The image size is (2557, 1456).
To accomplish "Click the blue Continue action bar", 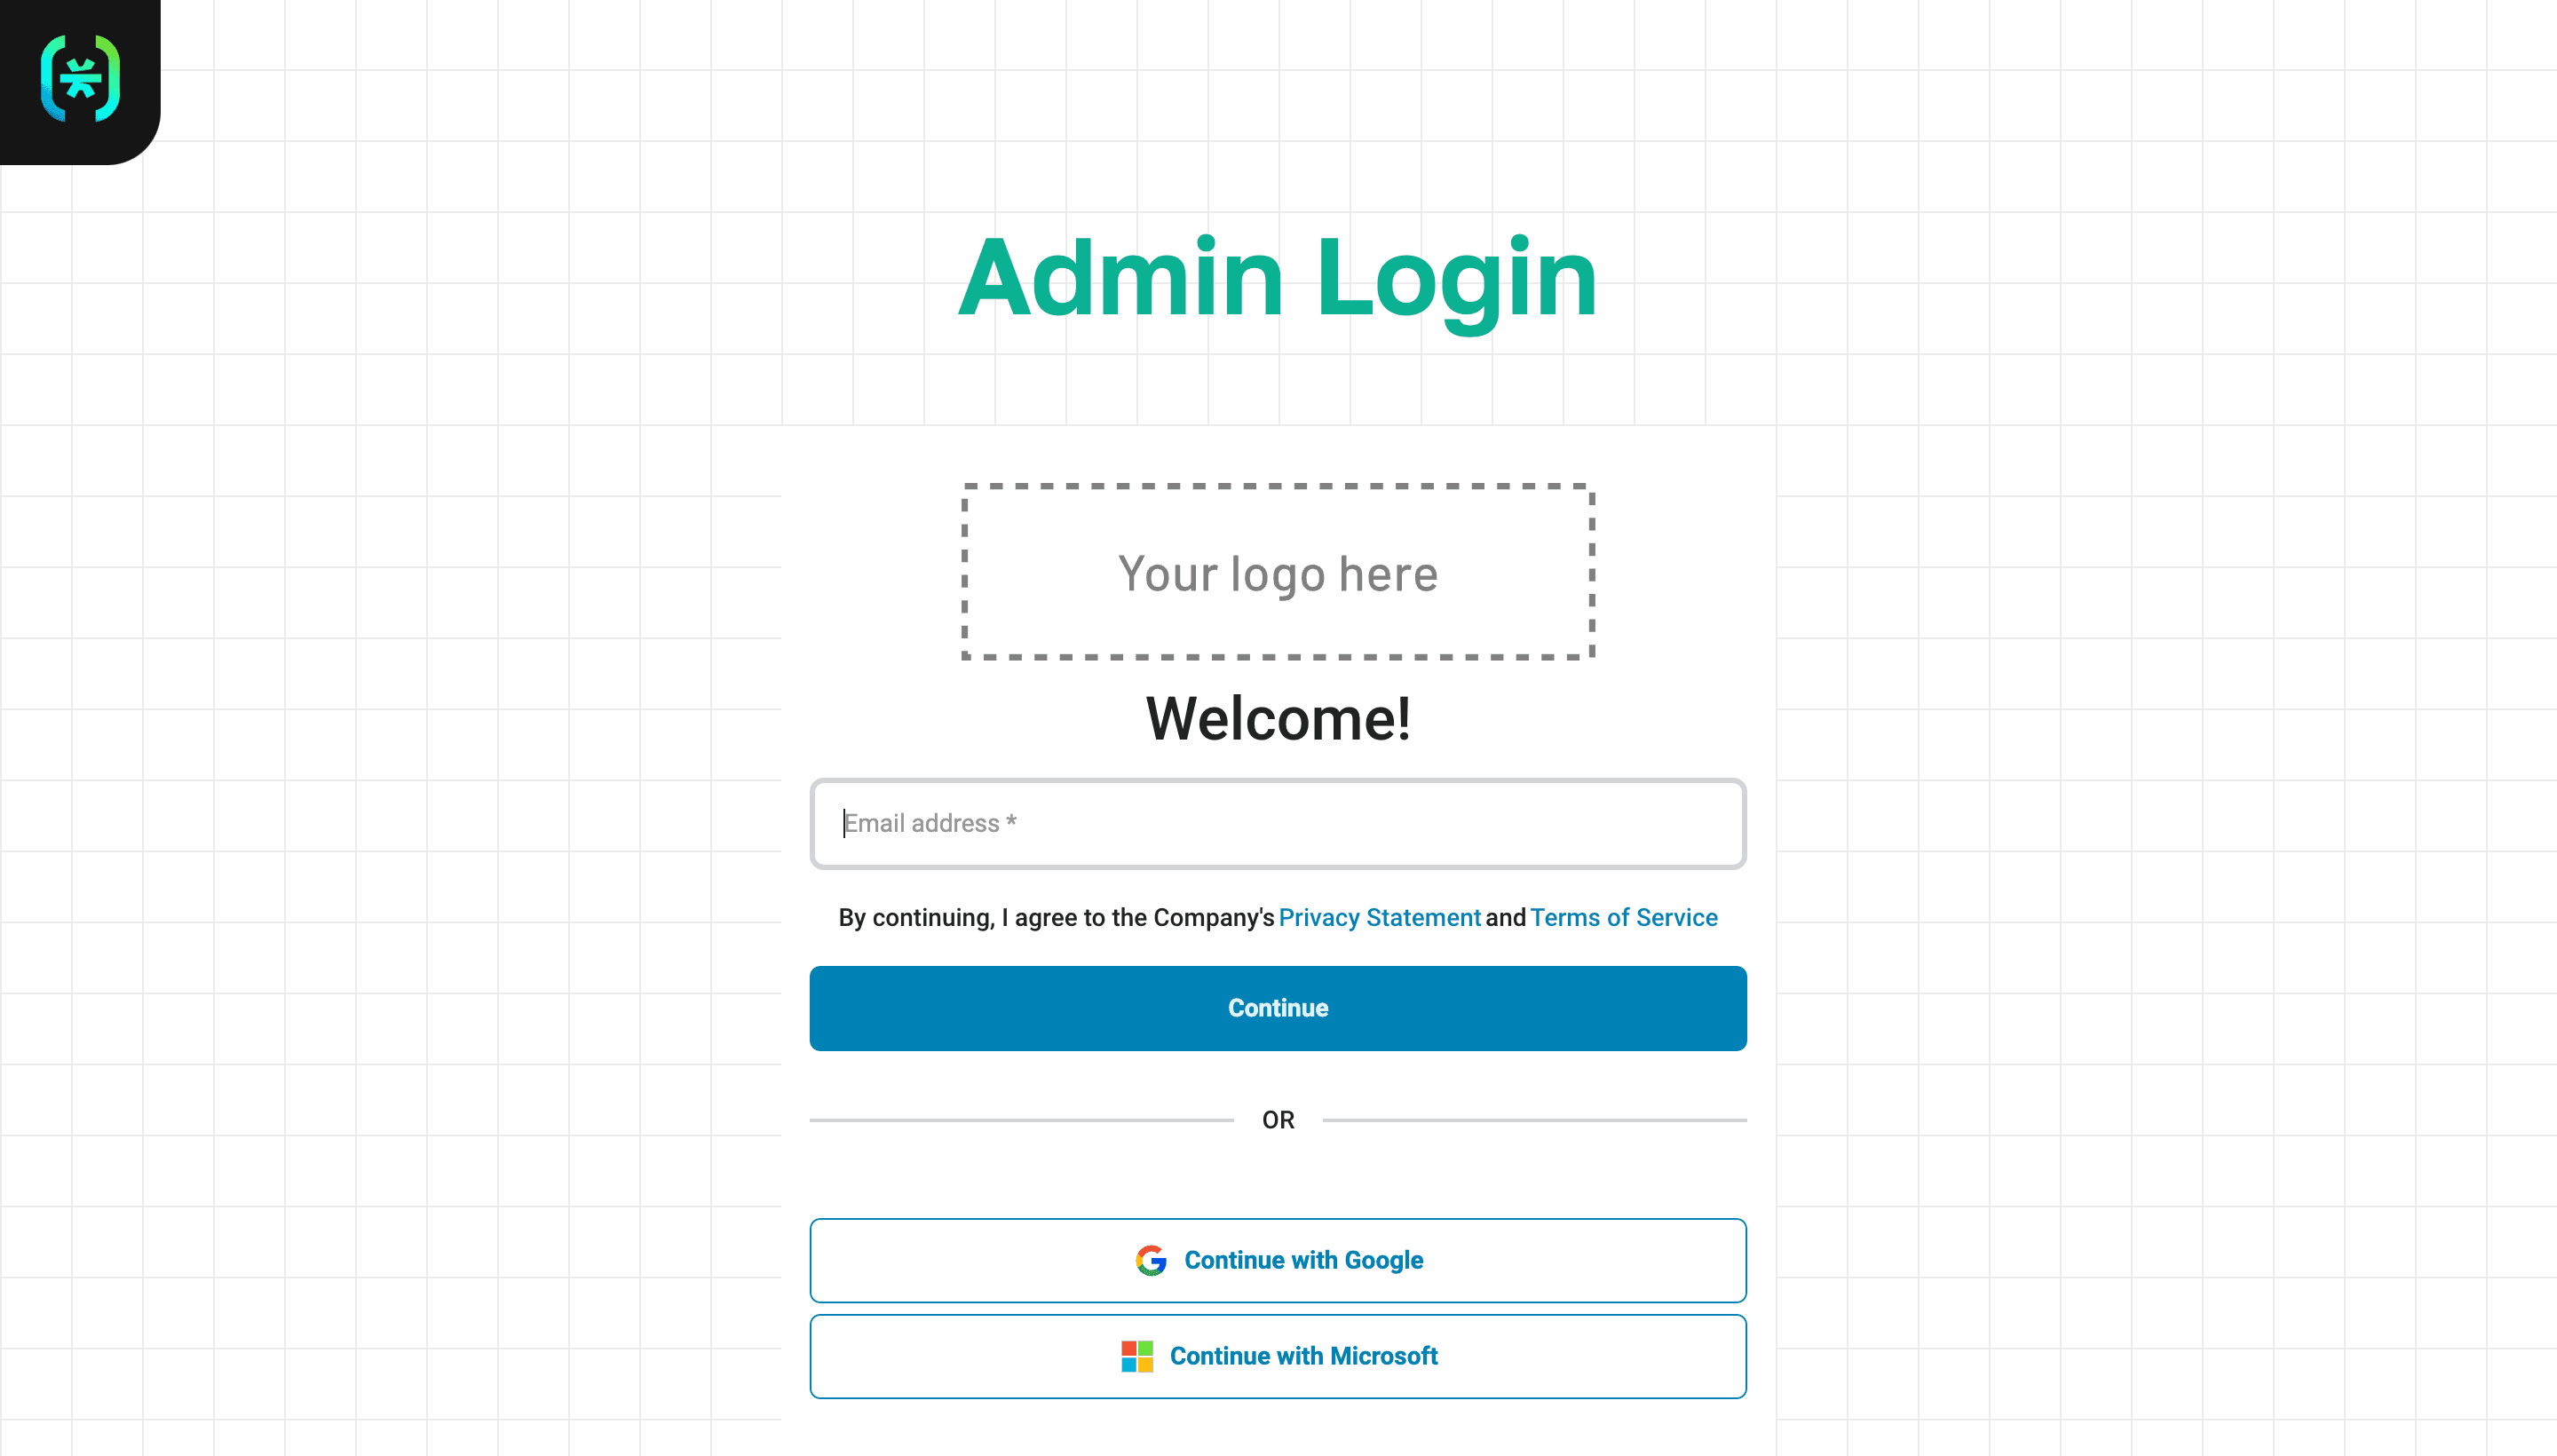I will (x=1278, y=1008).
